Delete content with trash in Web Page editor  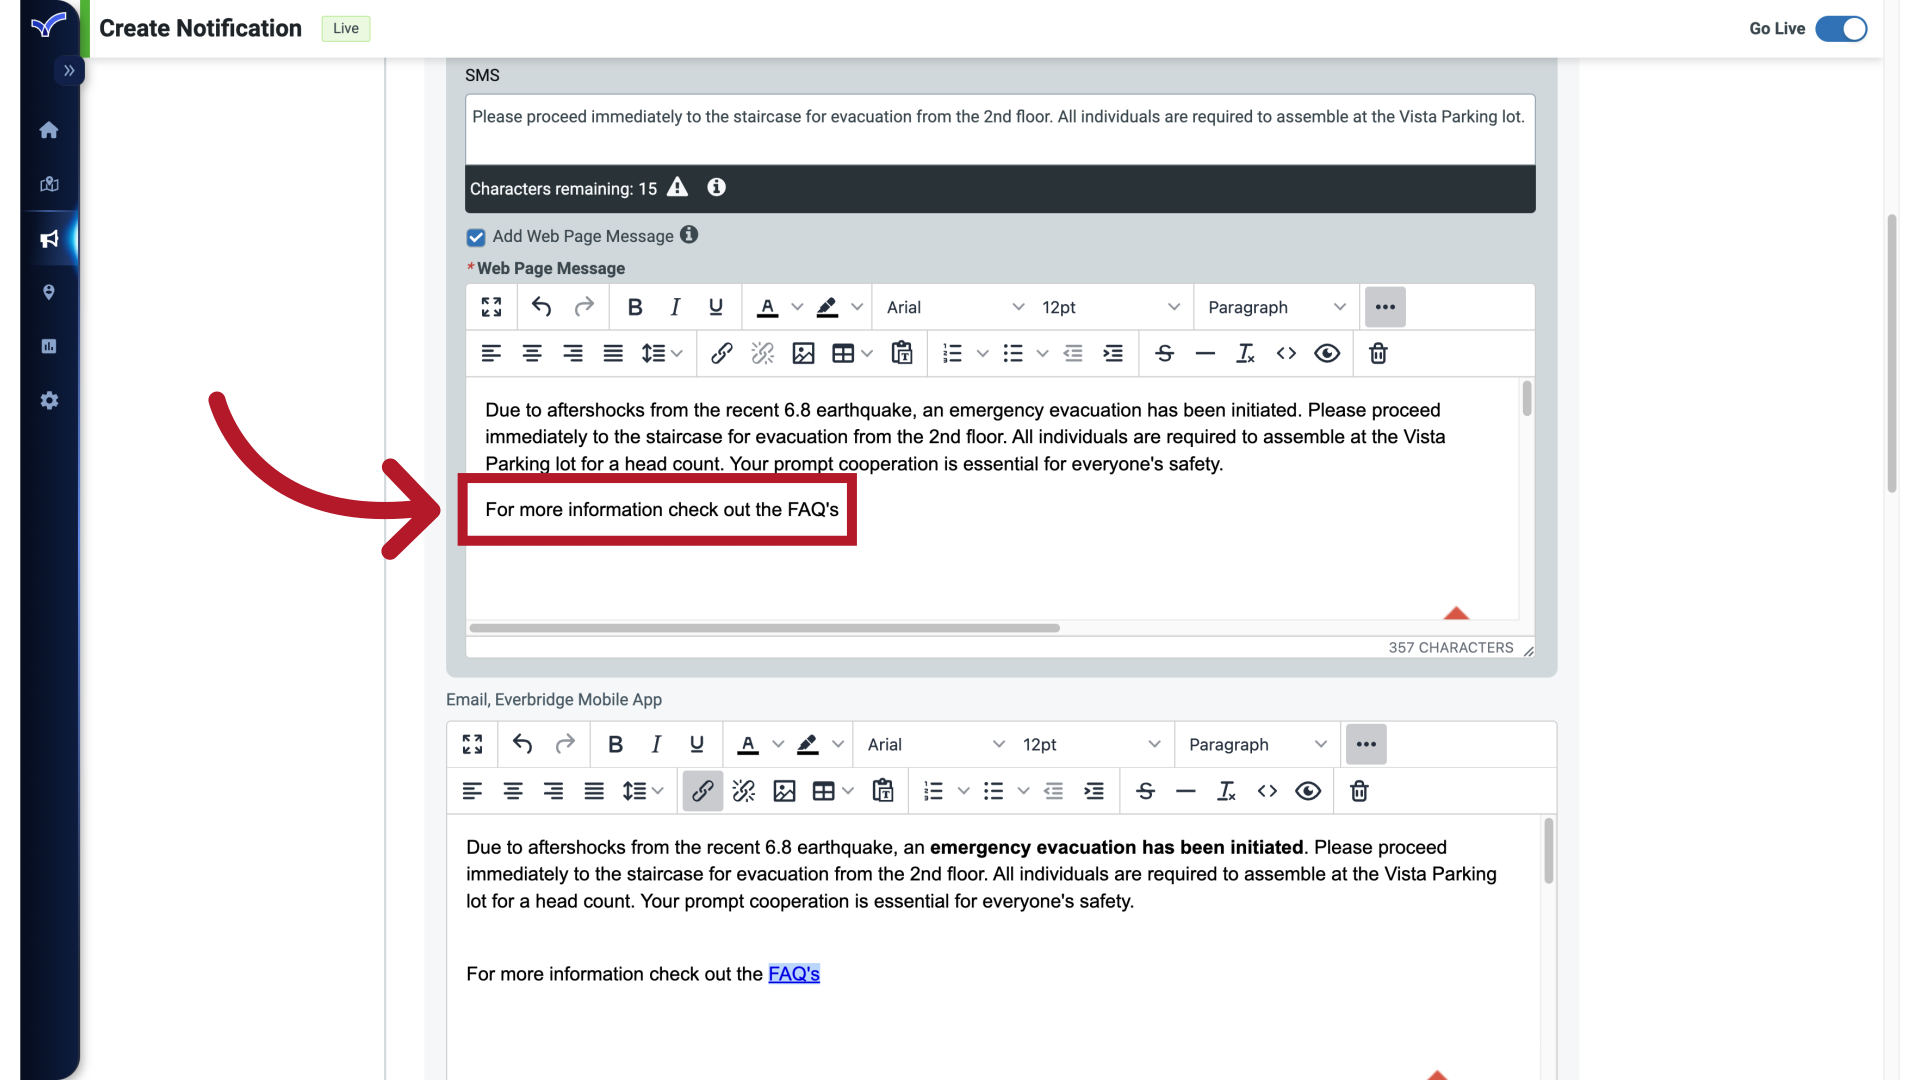click(1378, 353)
